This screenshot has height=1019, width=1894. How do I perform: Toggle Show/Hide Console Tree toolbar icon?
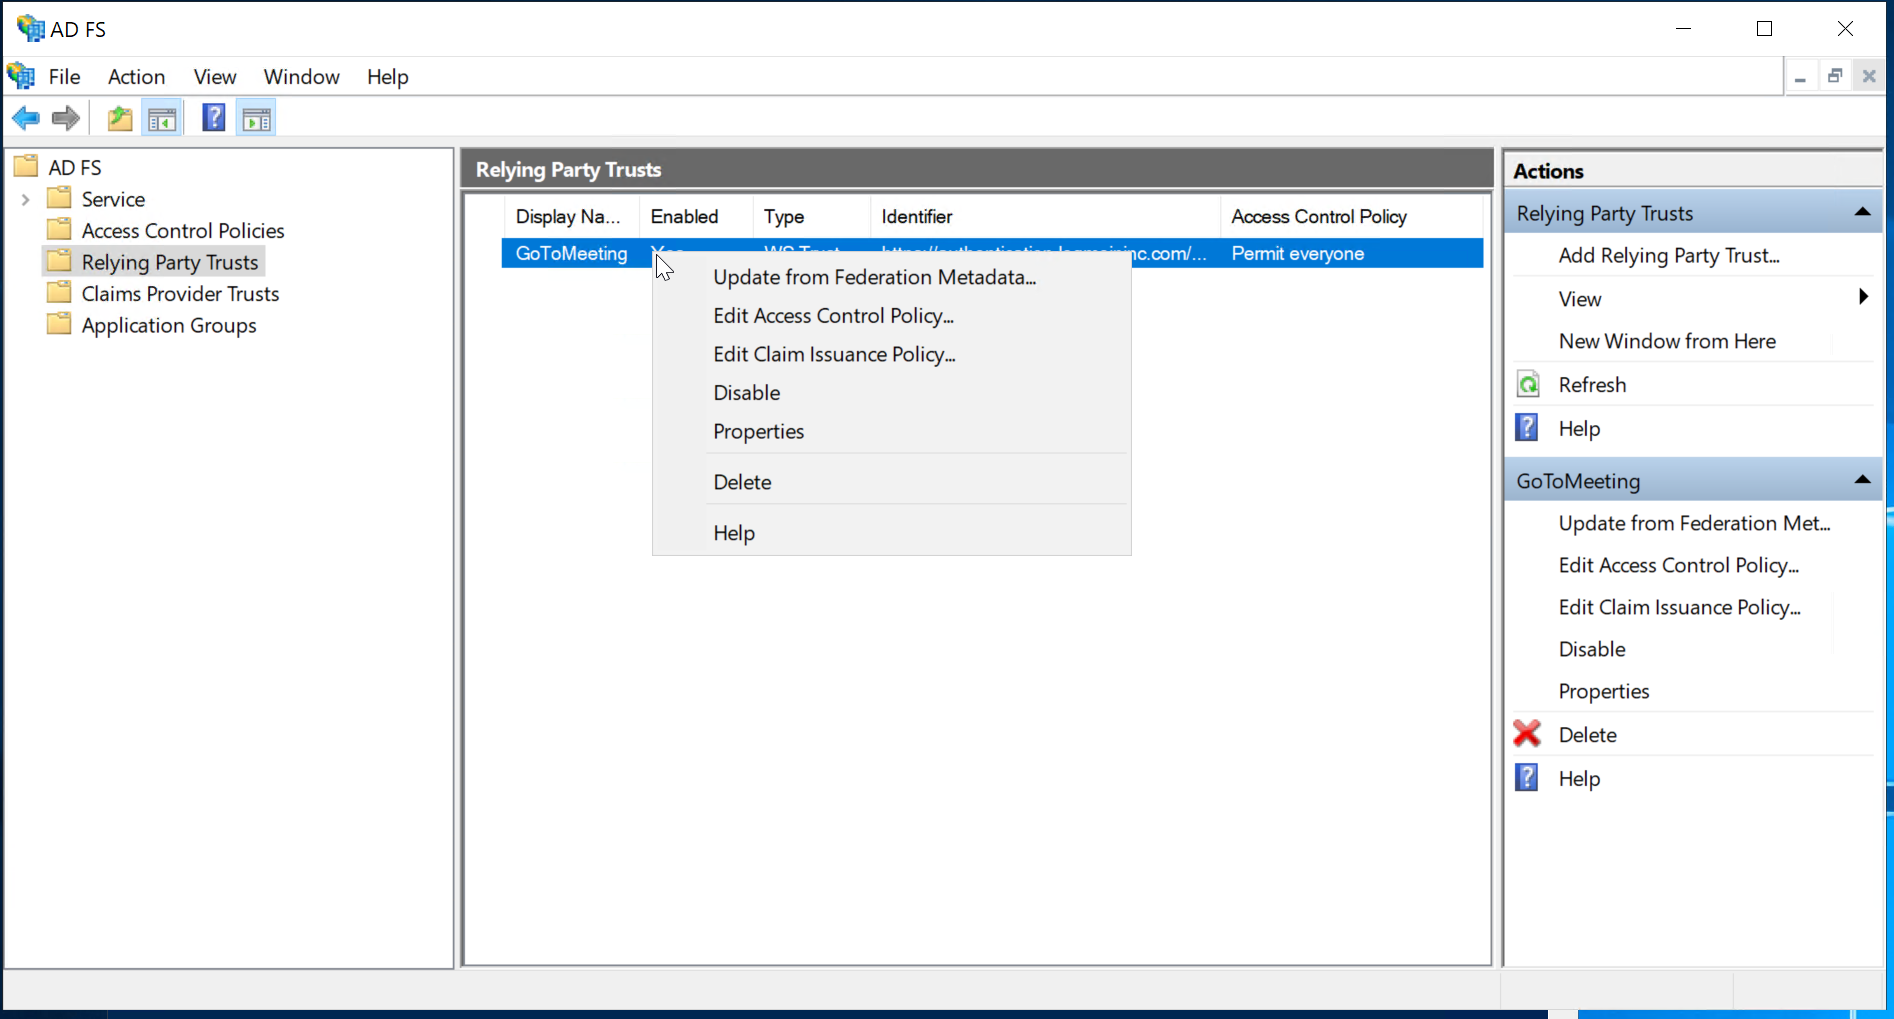point(162,119)
